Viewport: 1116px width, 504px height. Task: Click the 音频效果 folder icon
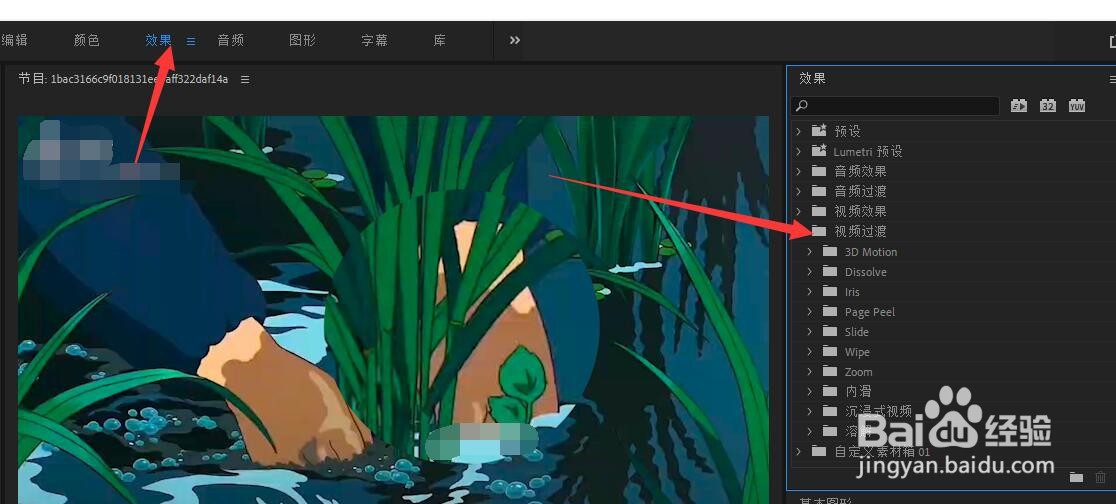pyautogui.click(x=819, y=171)
